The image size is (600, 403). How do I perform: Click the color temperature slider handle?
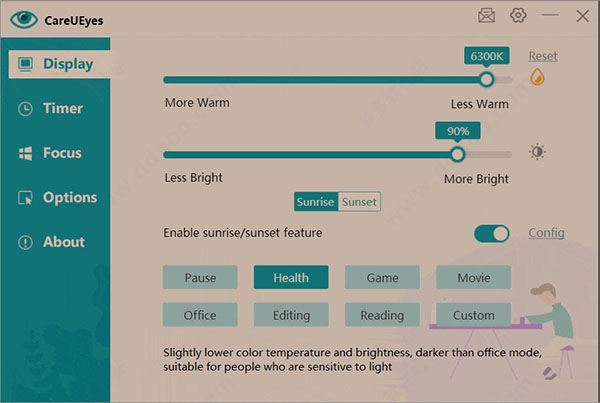[x=487, y=80]
